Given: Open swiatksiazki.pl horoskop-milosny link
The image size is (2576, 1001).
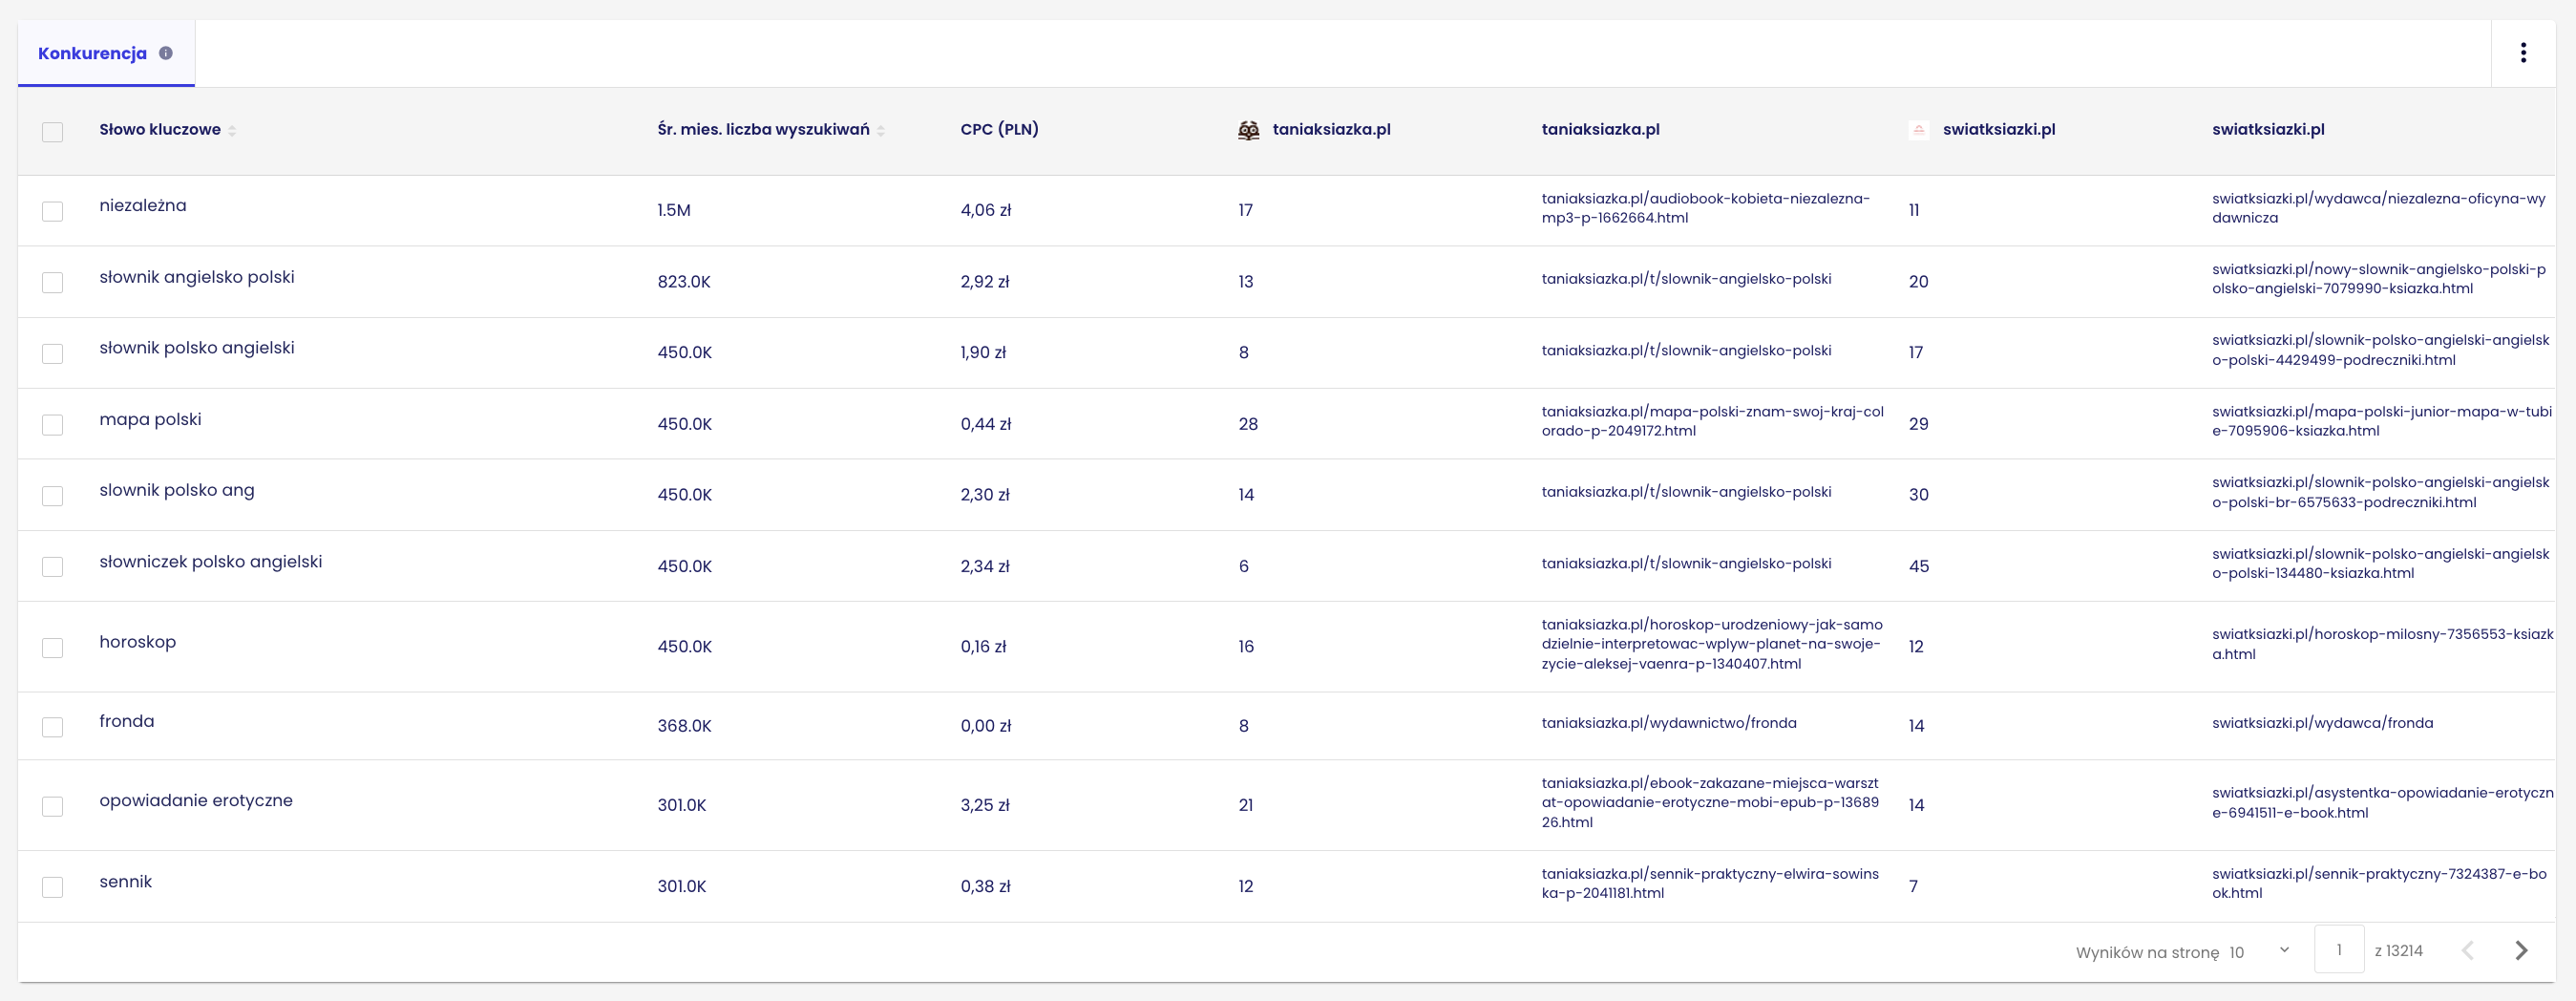Looking at the screenshot, I should pos(2382,644).
